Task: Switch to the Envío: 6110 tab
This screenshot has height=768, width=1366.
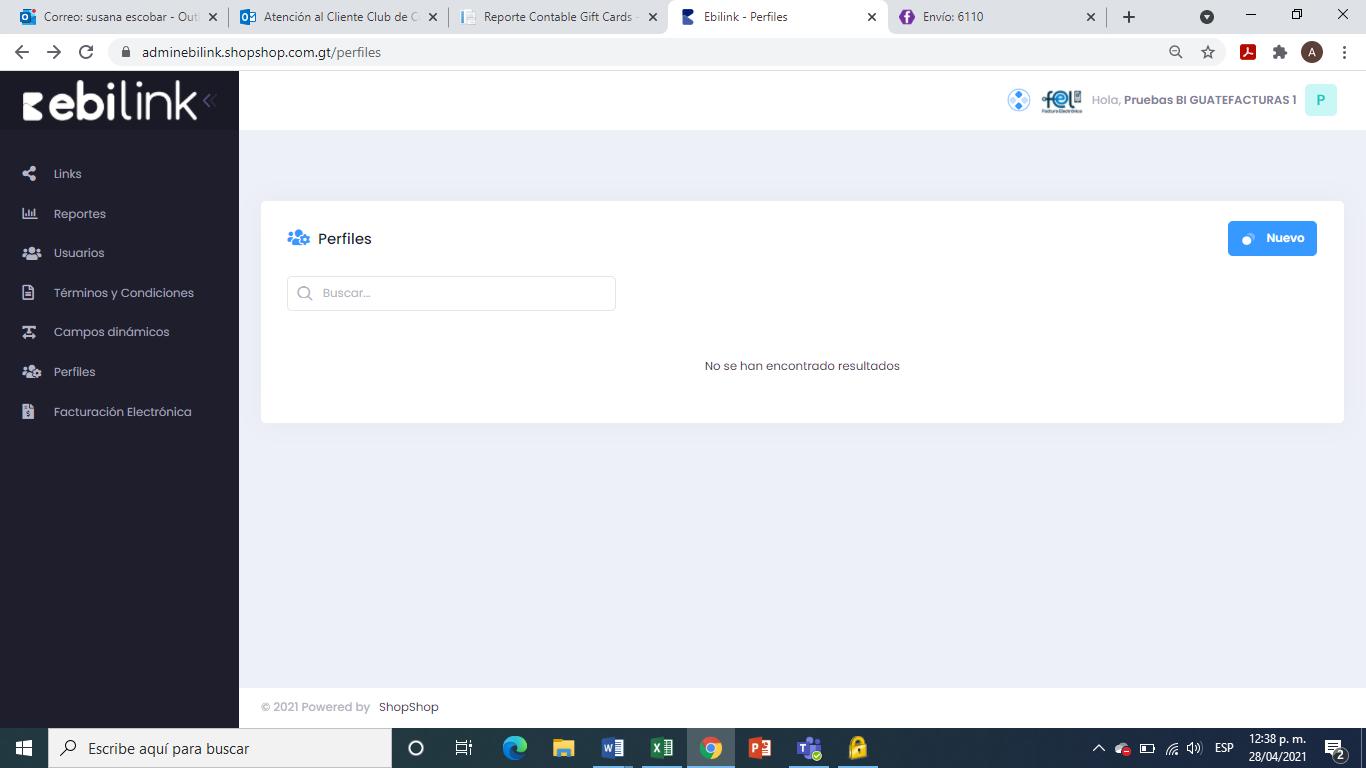Action: [996, 17]
